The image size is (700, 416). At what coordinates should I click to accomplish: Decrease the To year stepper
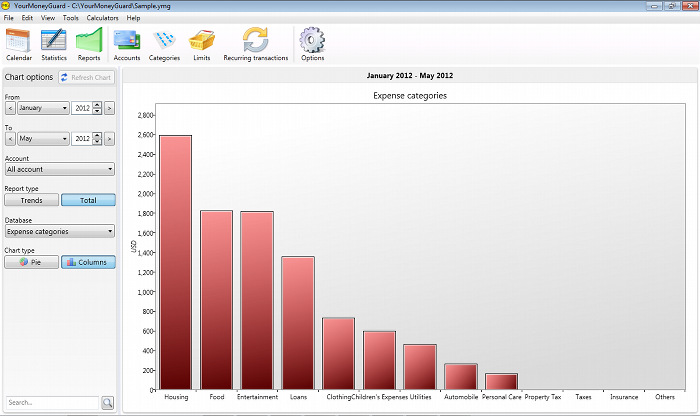pos(97,141)
